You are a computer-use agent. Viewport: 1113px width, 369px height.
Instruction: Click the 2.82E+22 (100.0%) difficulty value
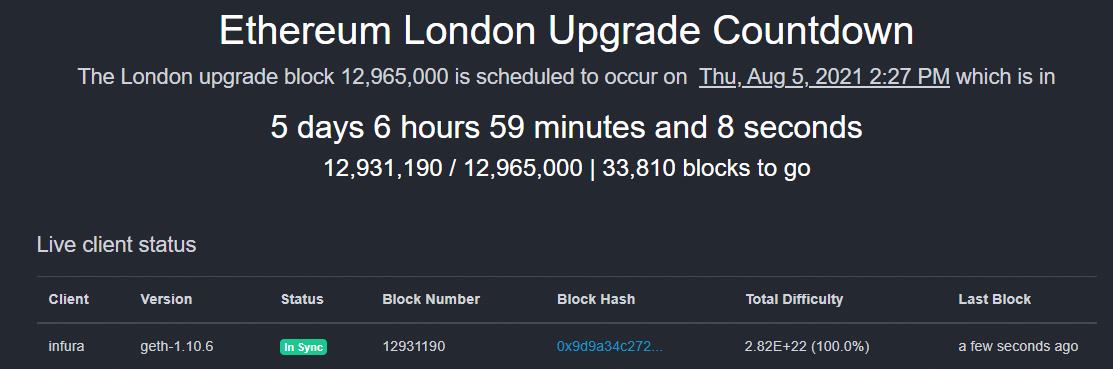pyautogui.click(x=807, y=346)
